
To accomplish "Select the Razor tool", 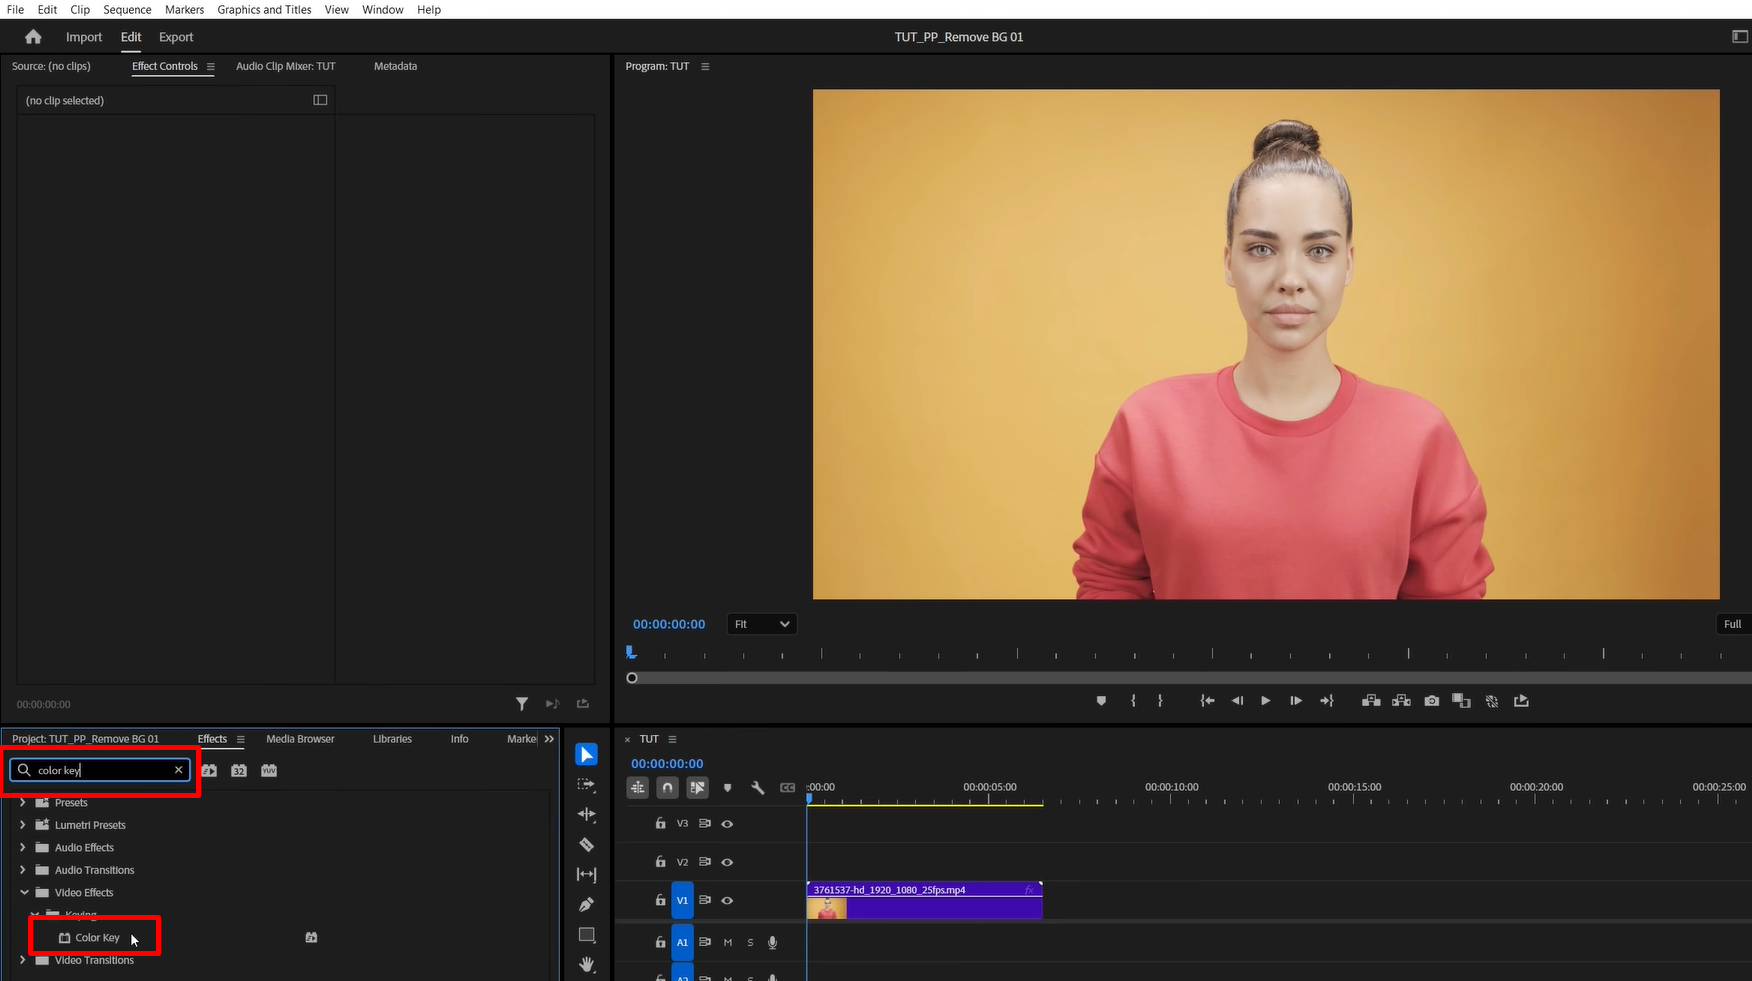I will pos(586,845).
